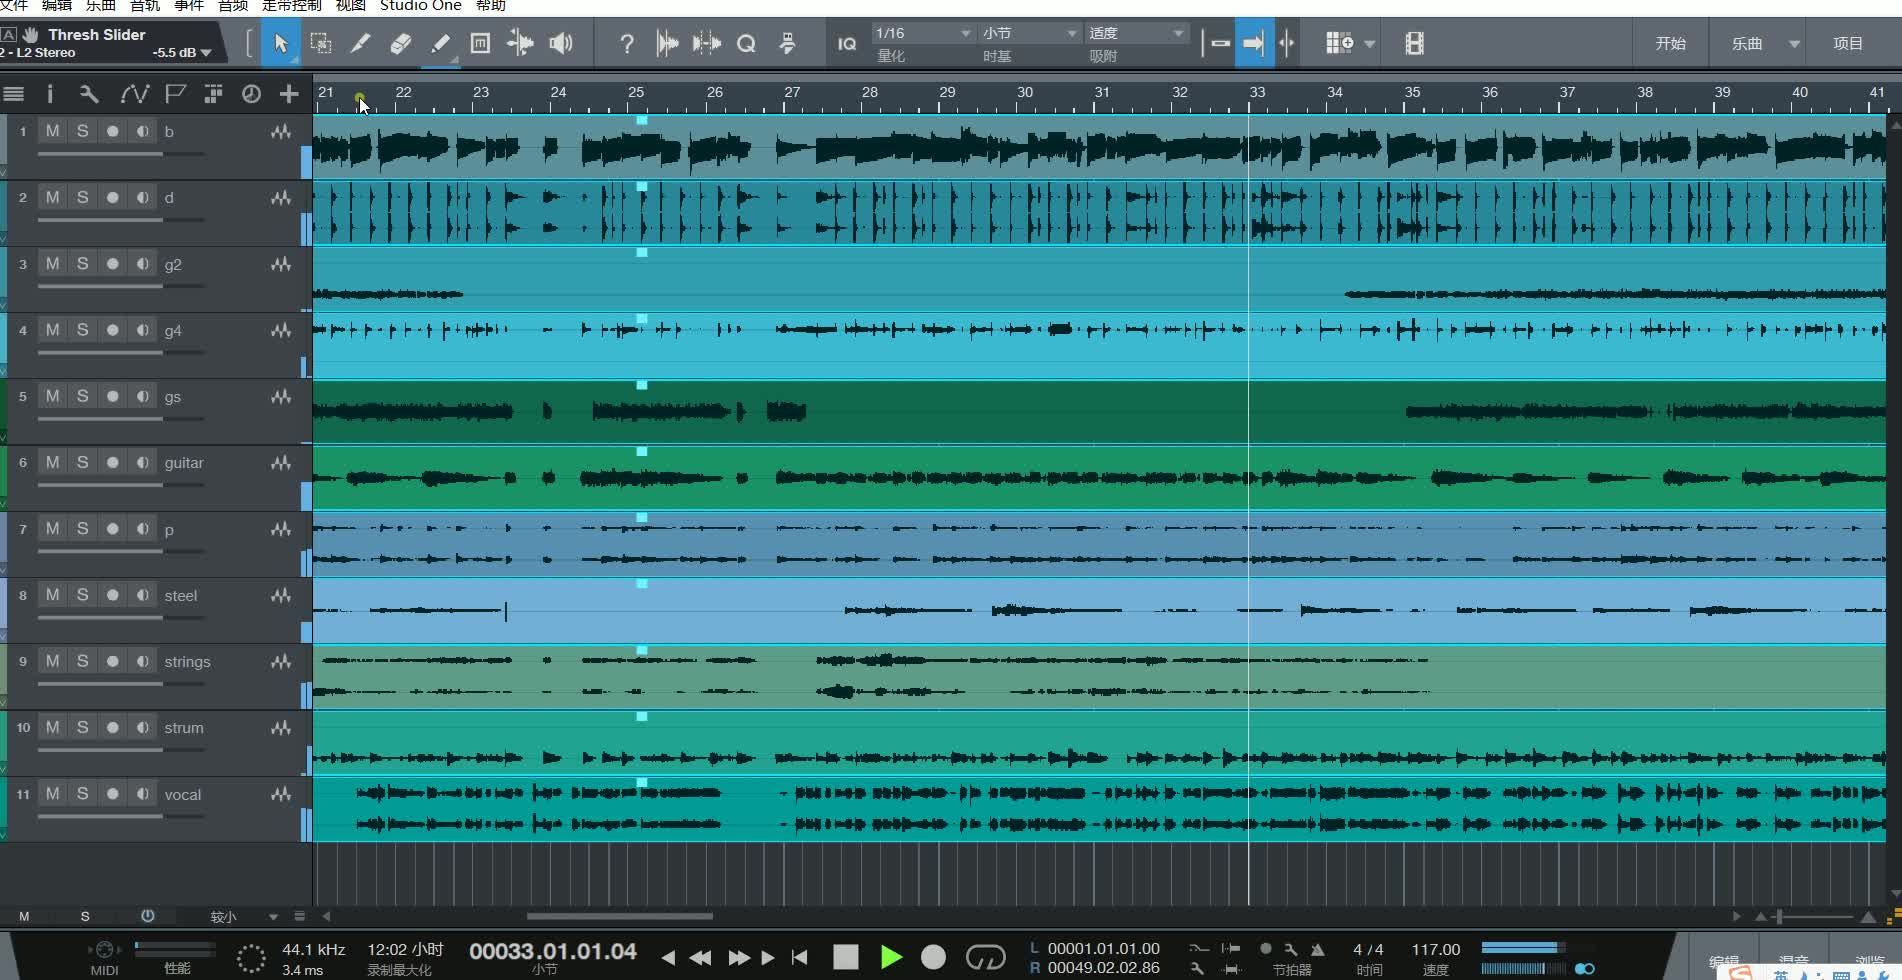
Task: Open the 编辑 menu
Action: click(x=56, y=5)
